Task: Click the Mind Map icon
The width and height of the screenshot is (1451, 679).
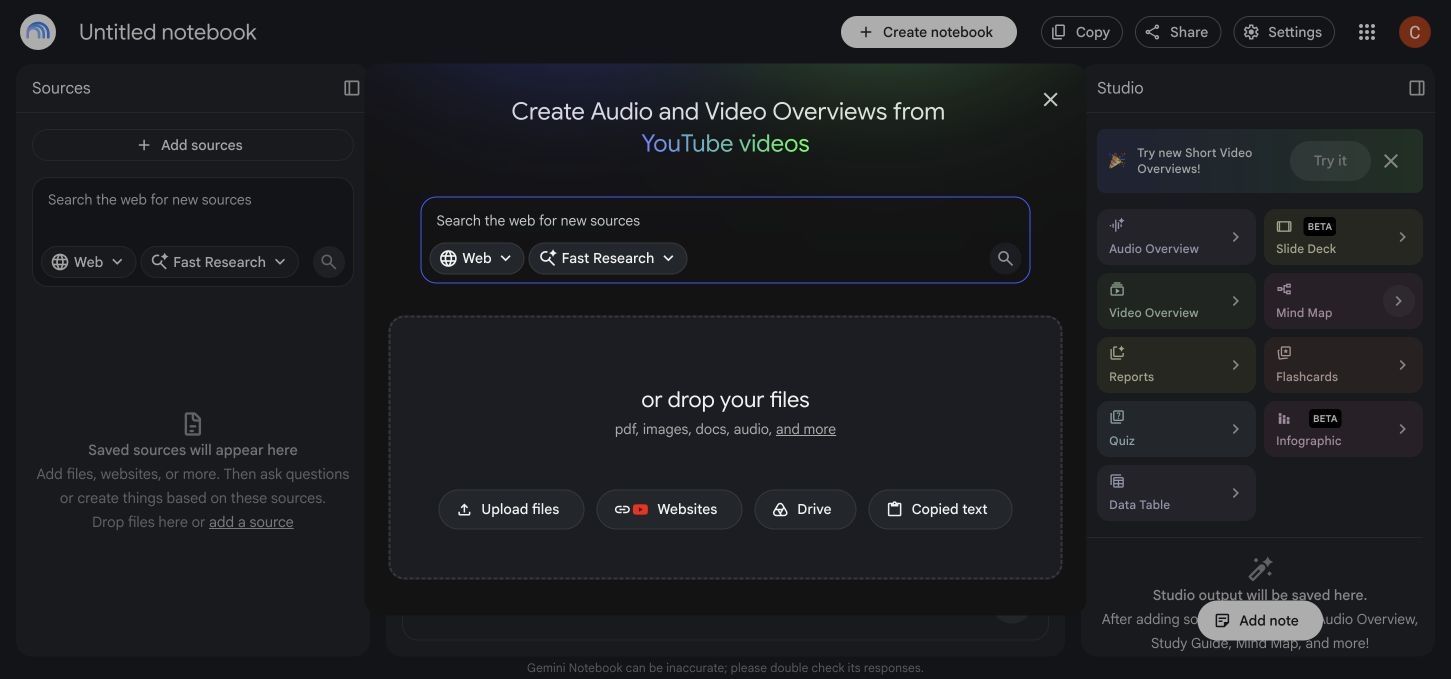Action: pos(1284,289)
